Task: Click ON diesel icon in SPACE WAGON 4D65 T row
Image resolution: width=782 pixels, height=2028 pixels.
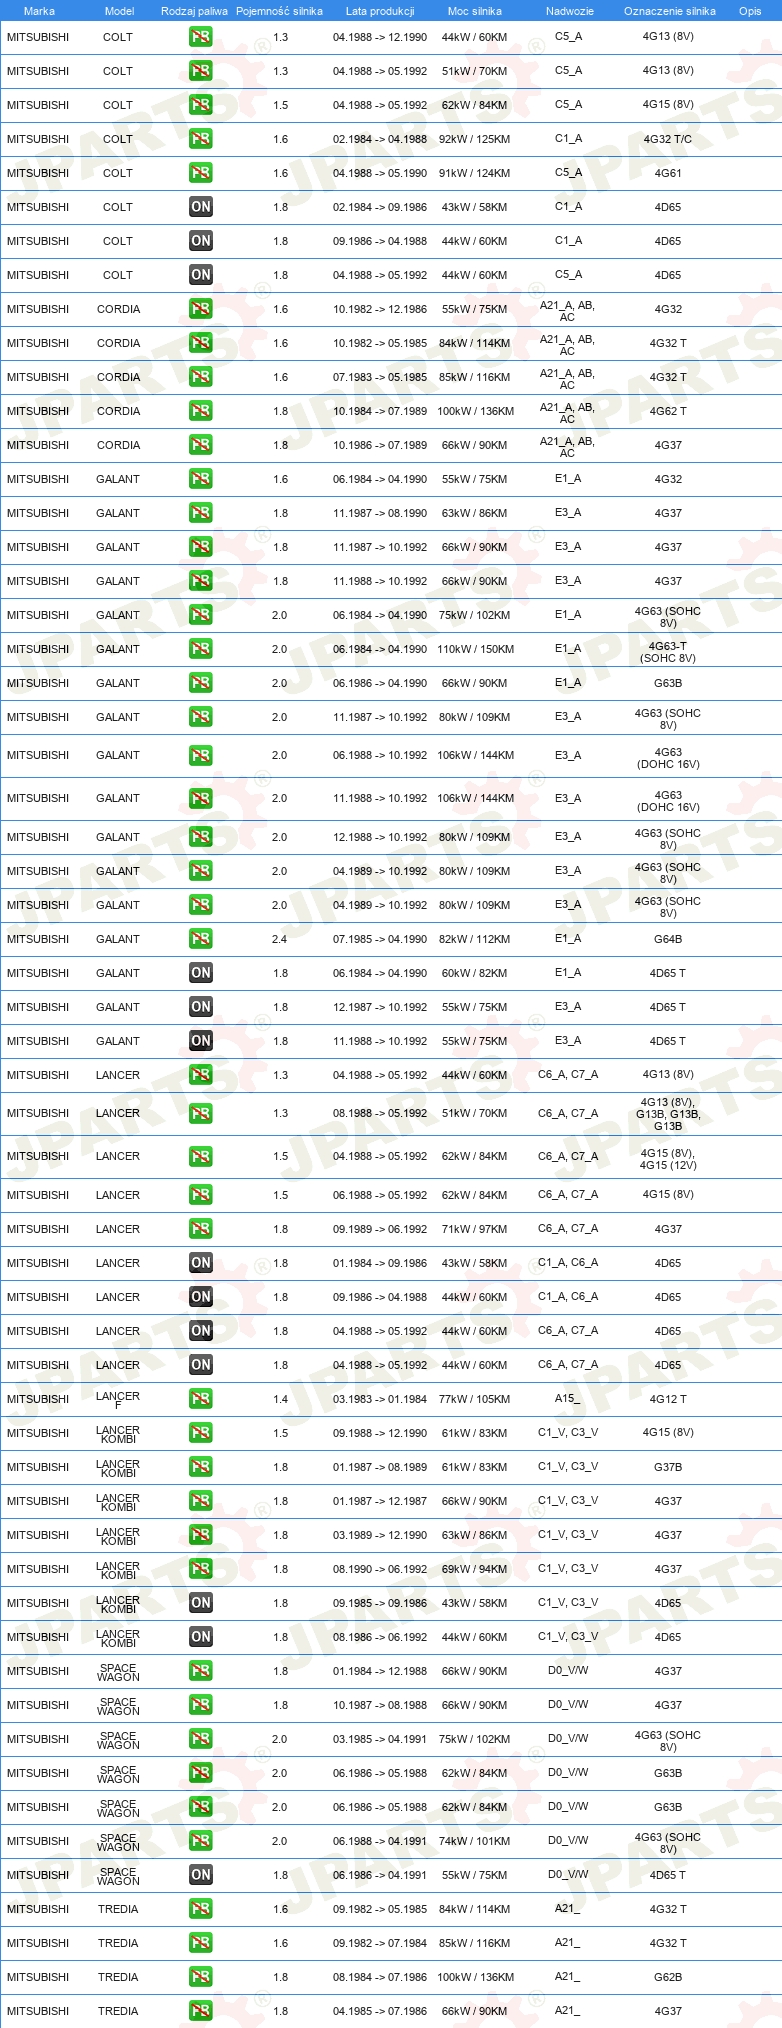Action: (x=201, y=1875)
